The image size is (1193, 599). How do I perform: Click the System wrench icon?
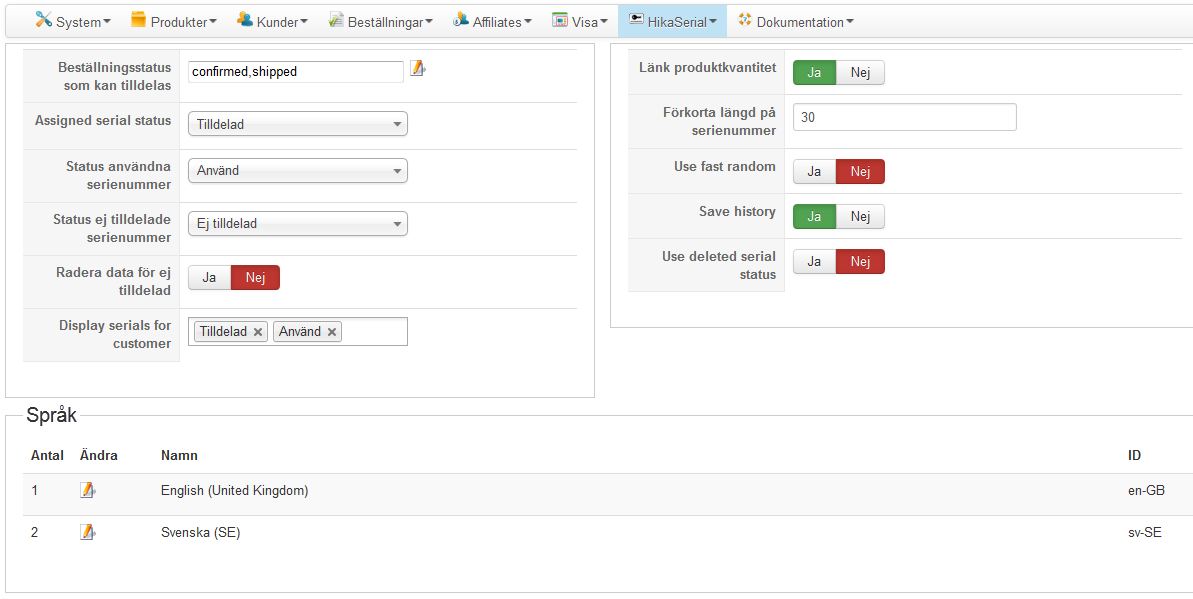(43, 20)
